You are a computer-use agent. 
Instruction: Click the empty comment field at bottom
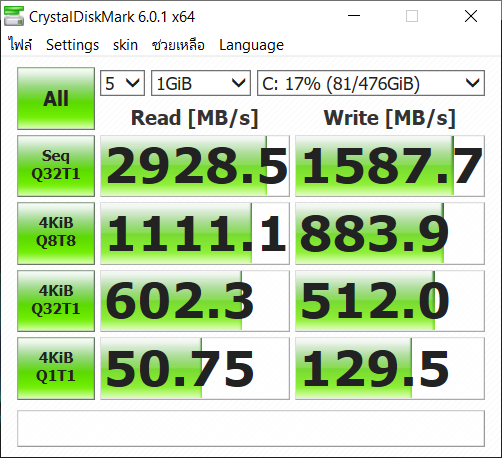[251, 428]
